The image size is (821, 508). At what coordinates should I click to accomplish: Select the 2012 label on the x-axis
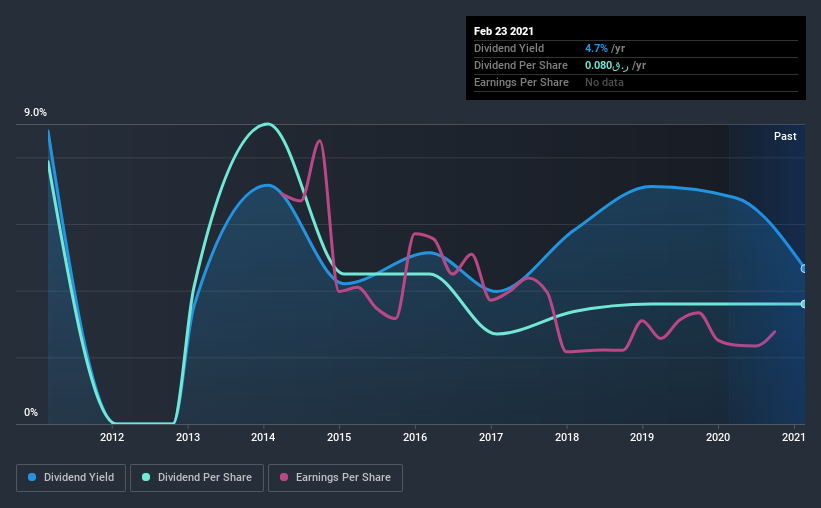tap(112, 437)
